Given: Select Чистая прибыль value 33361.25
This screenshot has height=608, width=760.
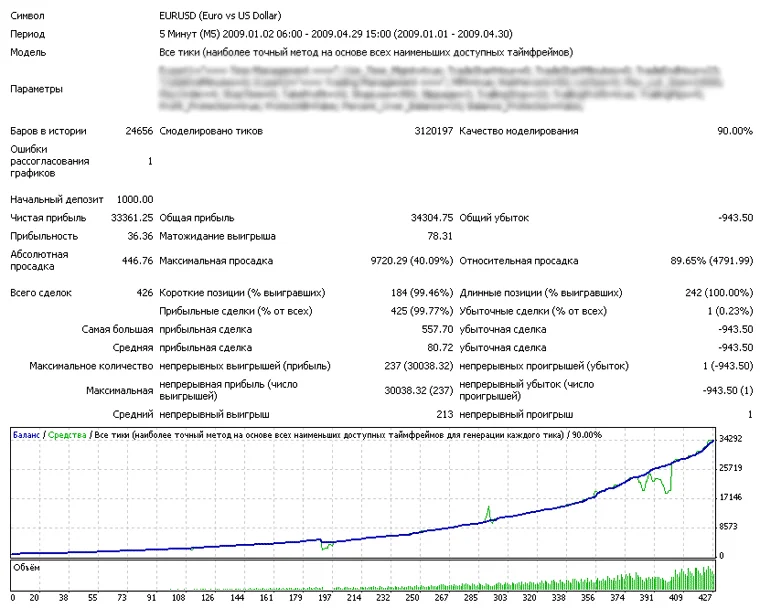Looking at the screenshot, I should point(132,218).
